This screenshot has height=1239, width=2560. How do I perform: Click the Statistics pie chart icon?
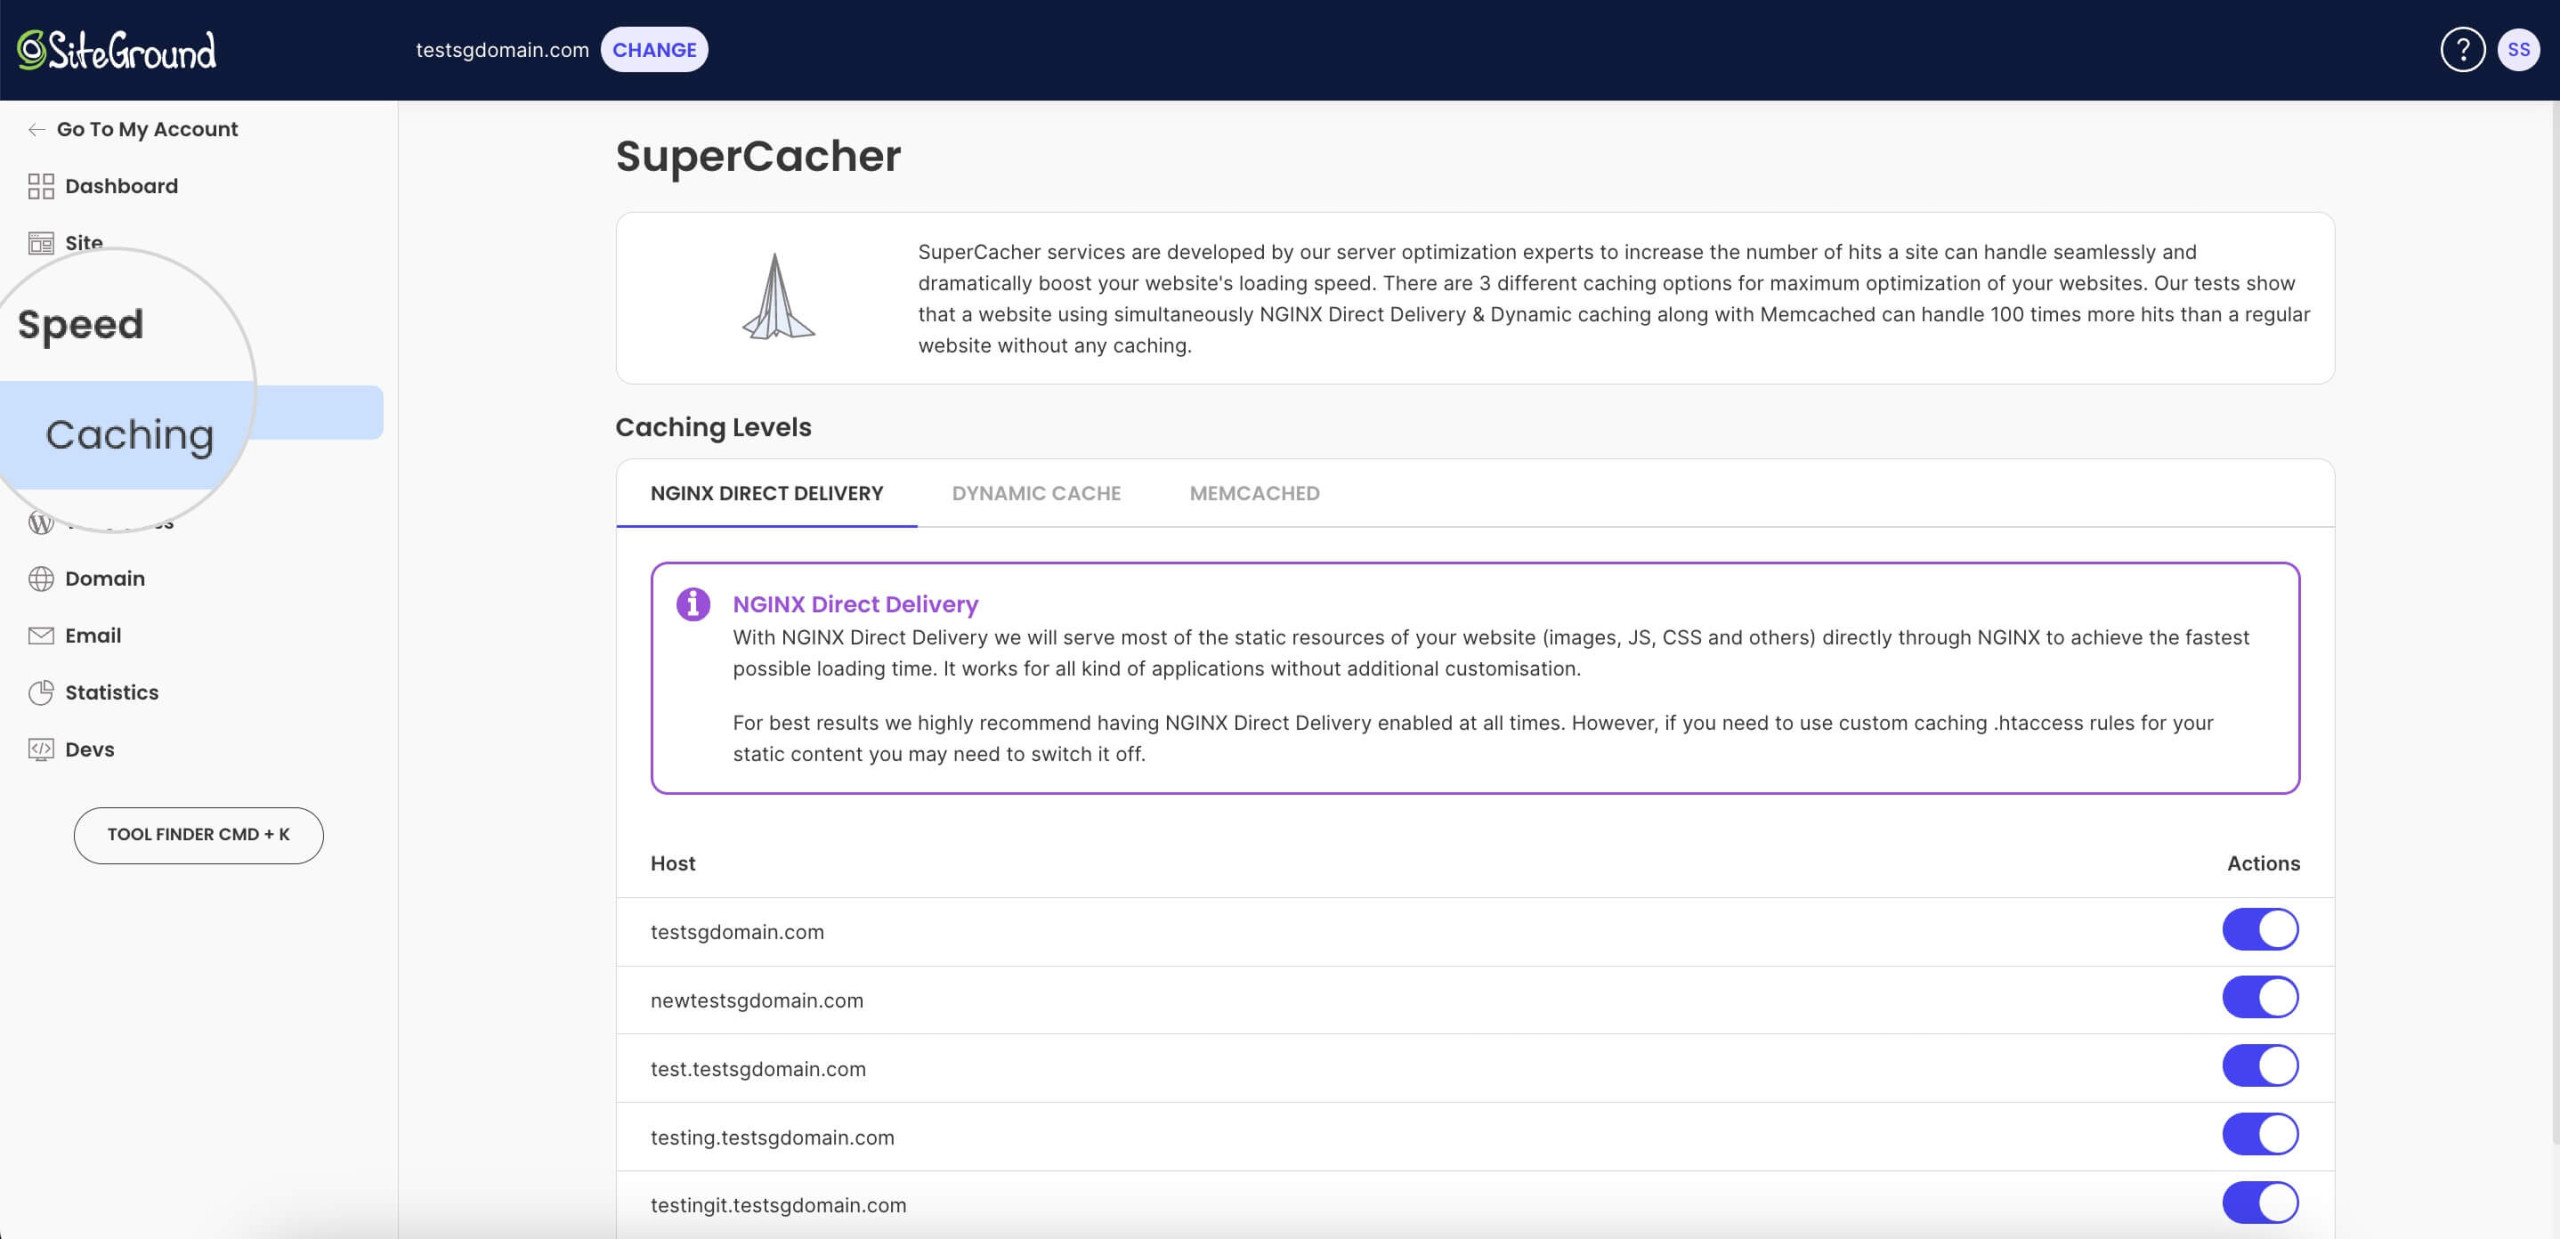(x=41, y=693)
